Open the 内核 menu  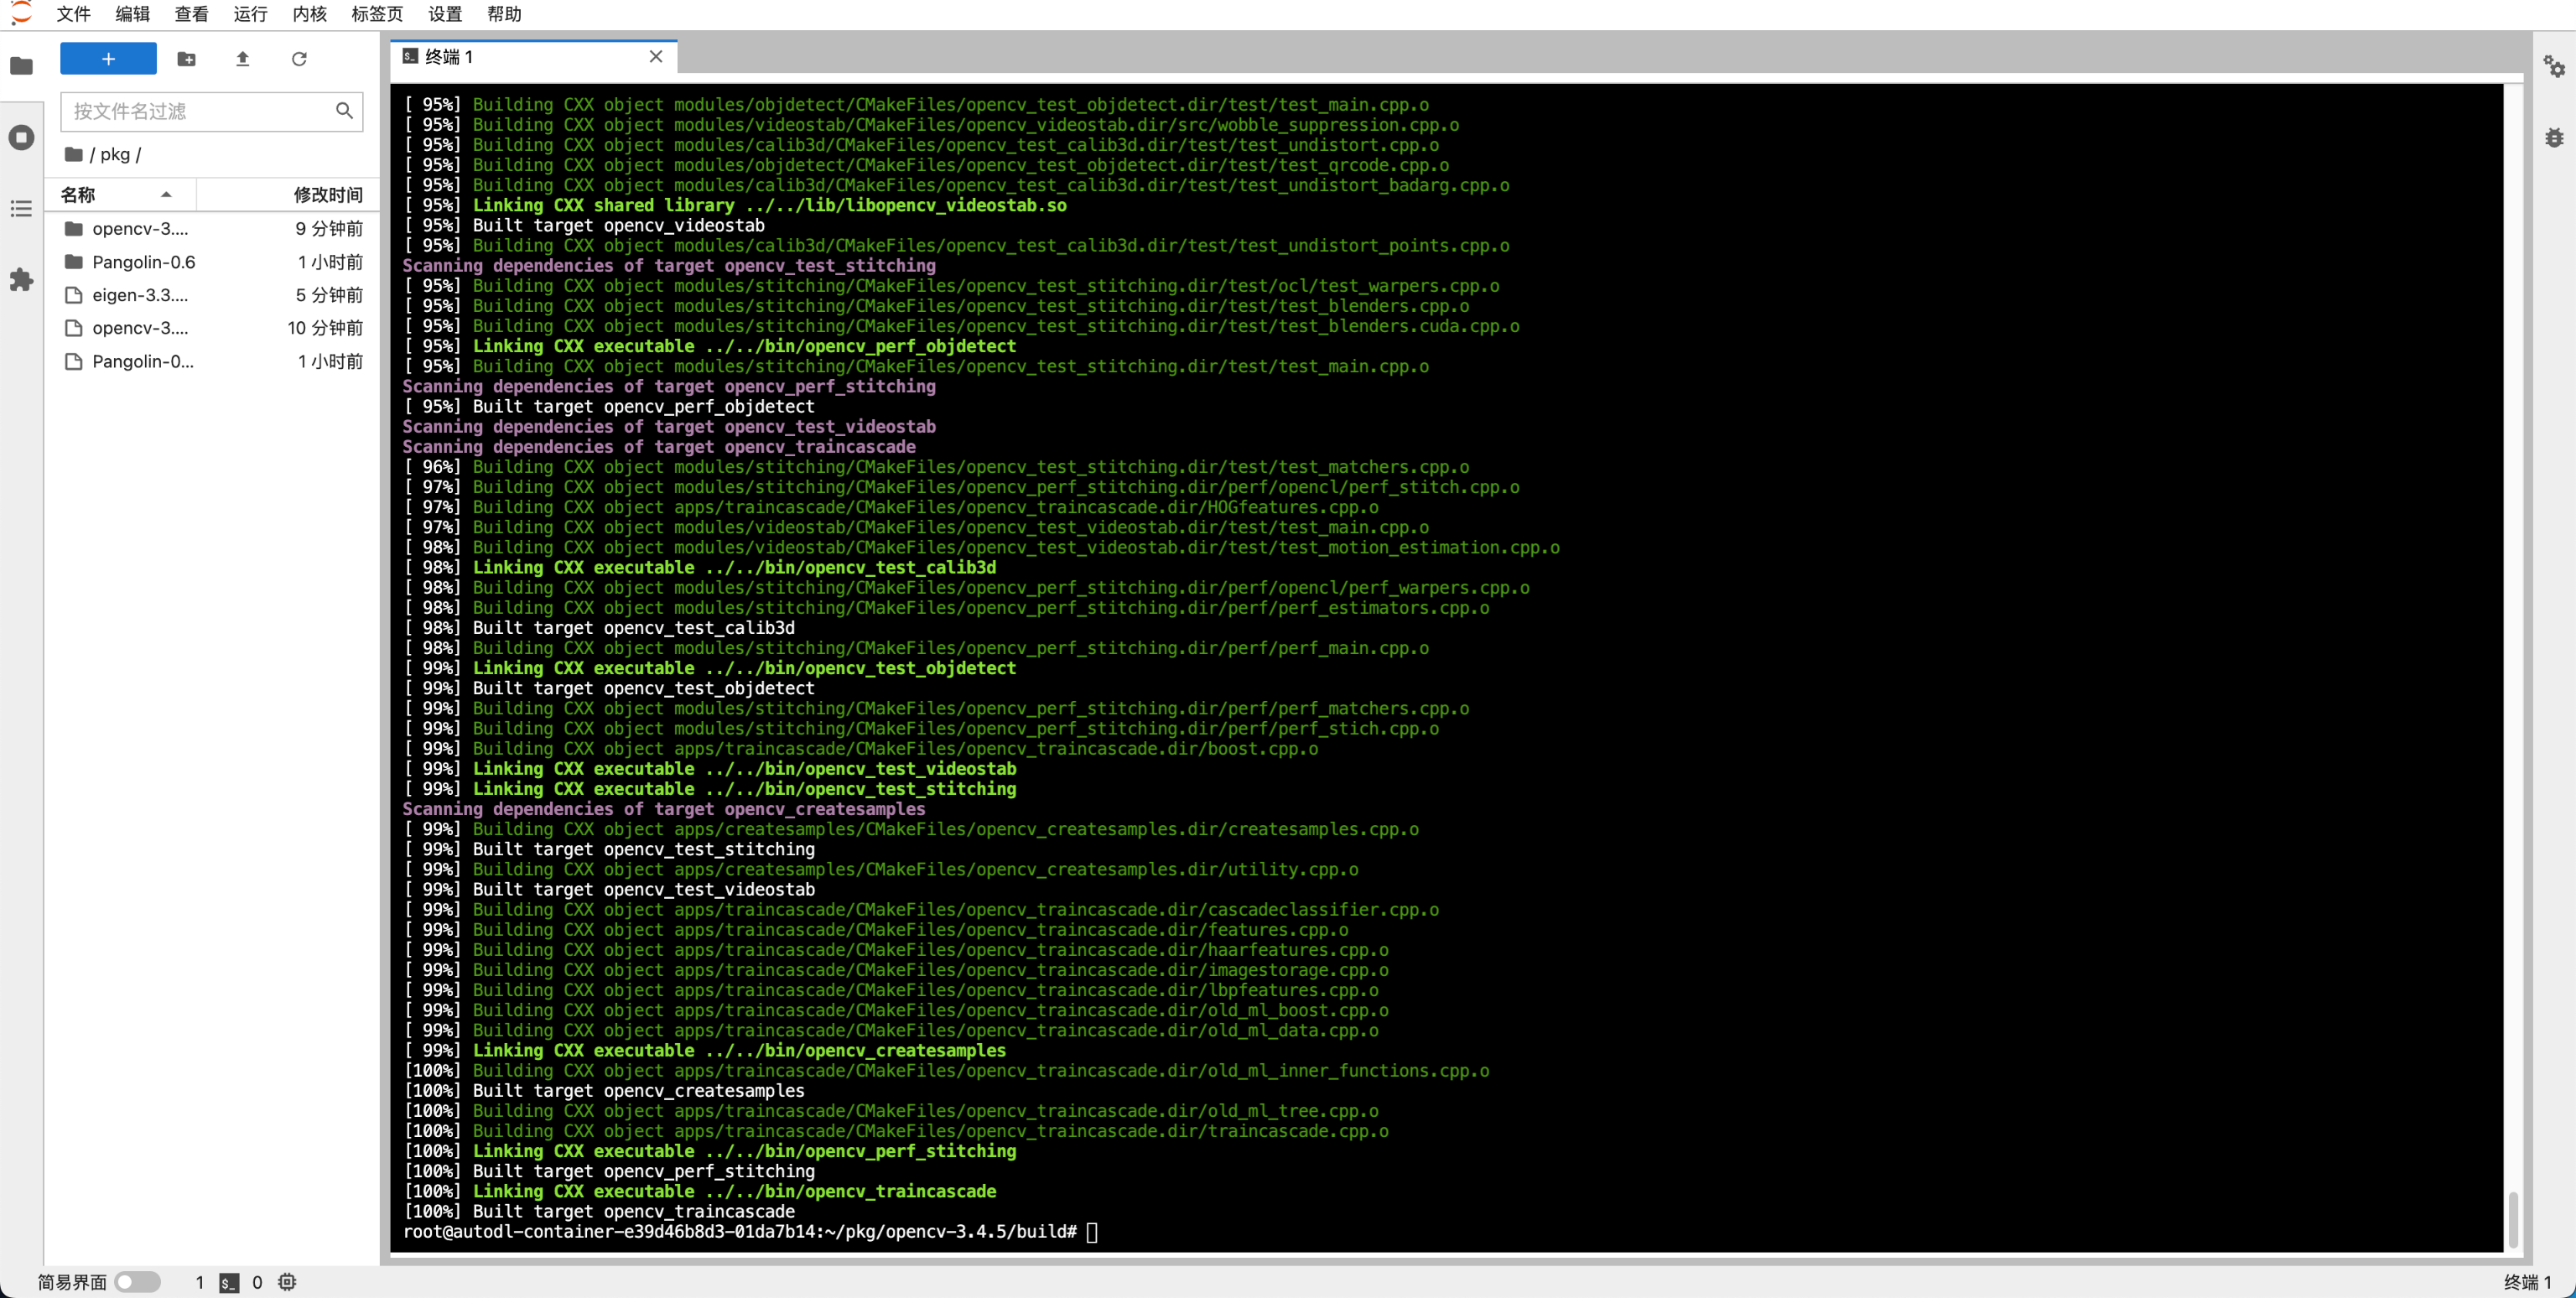(x=310, y=14)
